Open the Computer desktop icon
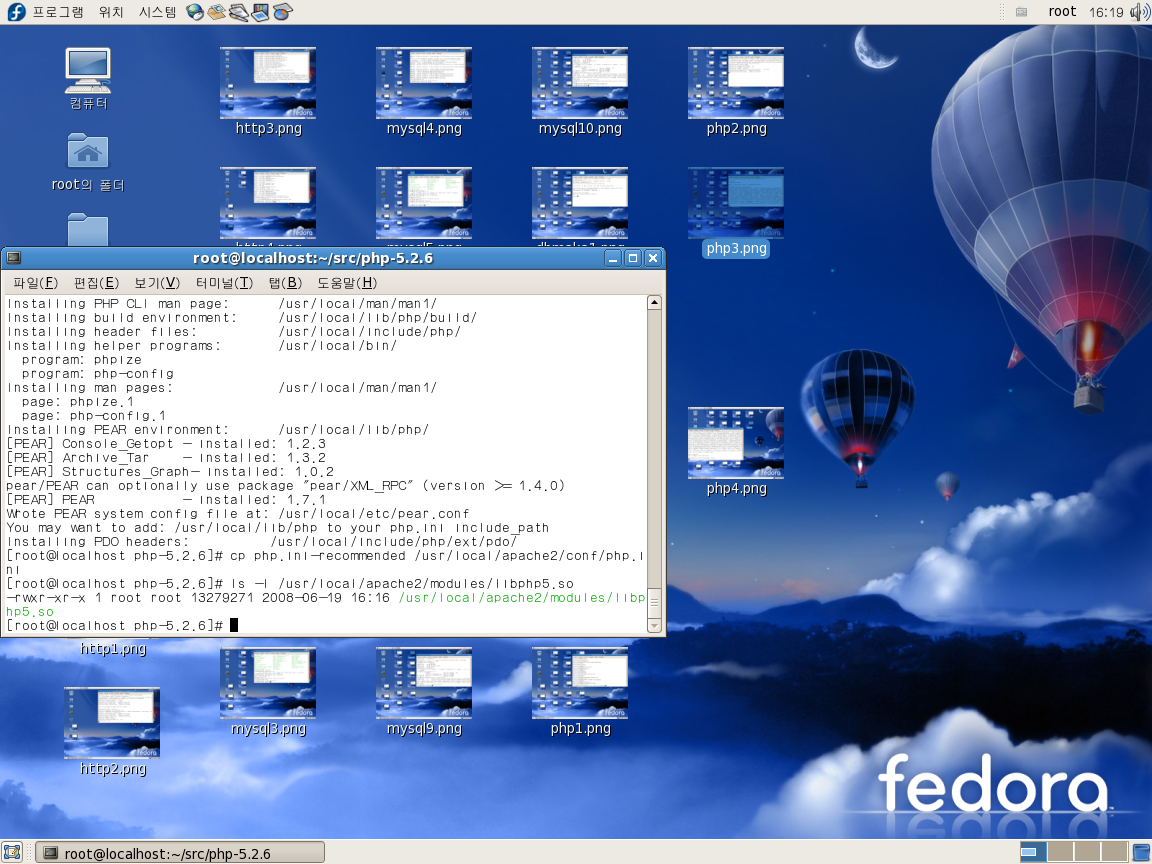The height and width of the screenshot is (864, 1152). tap(88, 70)
